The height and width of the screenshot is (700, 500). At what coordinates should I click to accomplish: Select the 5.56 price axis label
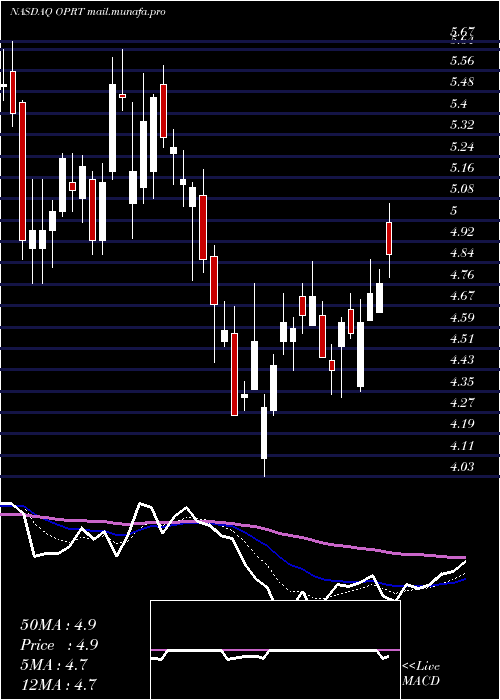[462, 61]
